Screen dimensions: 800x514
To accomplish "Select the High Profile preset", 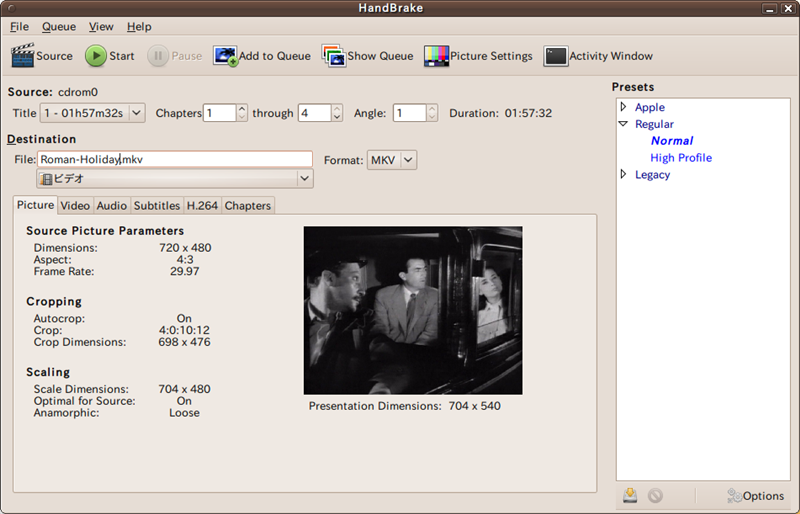I will pyautogui.click(x=681, y=158).
